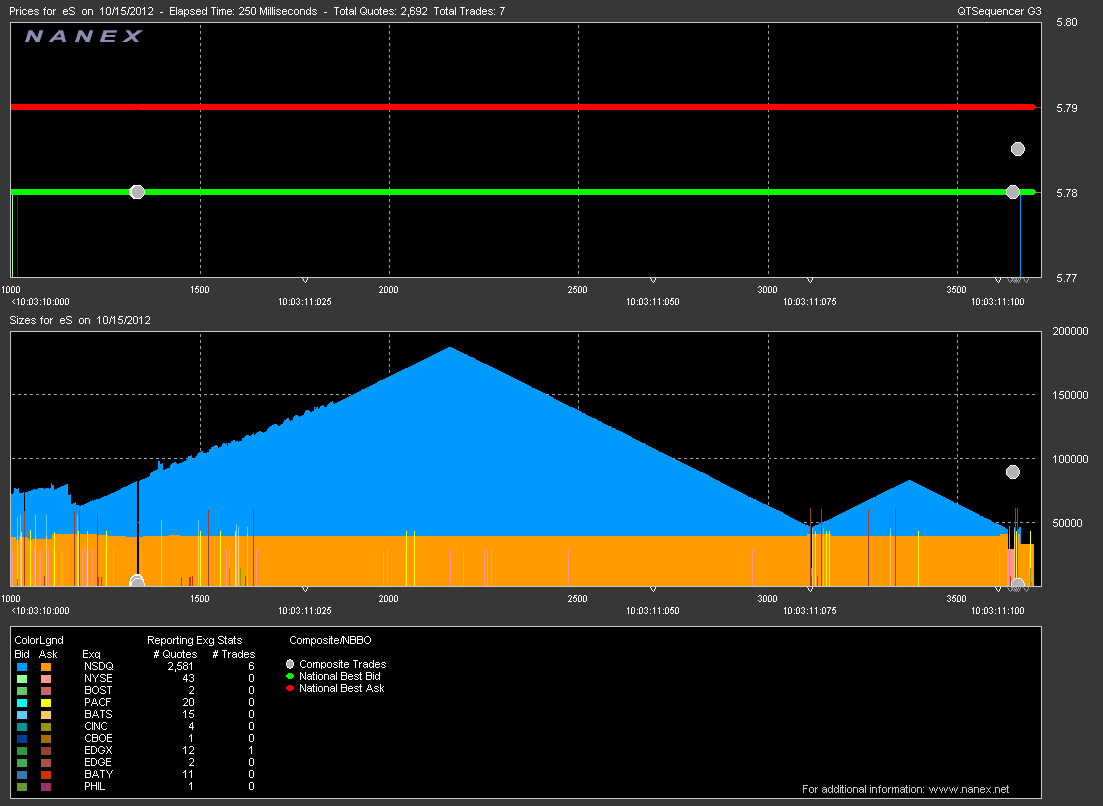
Task: Click the NYSE quote count '43'
Action: (188, 679)
